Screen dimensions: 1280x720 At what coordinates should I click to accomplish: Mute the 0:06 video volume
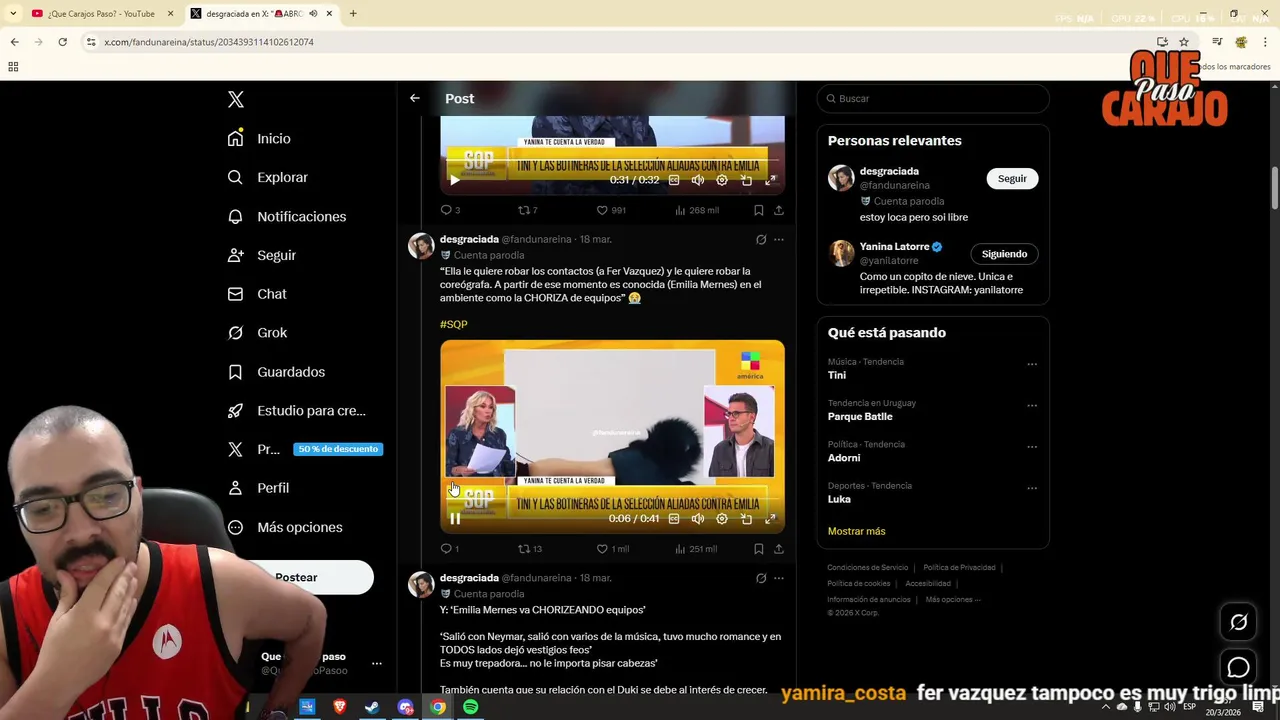pyautogui.click(x=698, y=519)
